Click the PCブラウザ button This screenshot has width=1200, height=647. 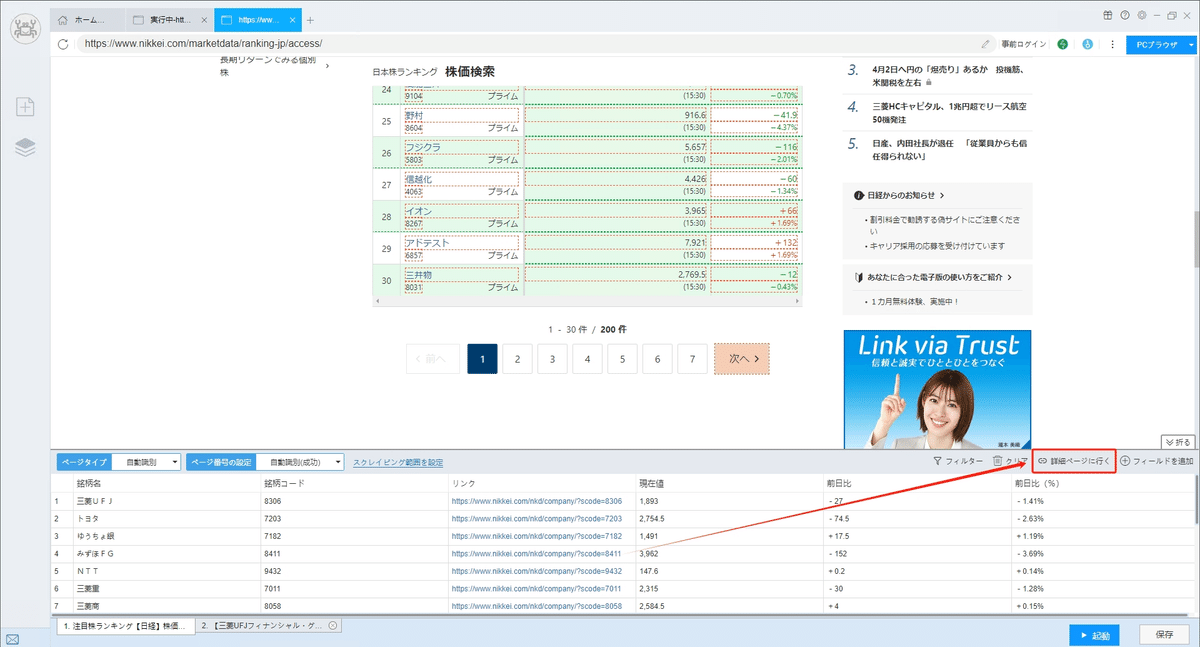coord(1155,44)
